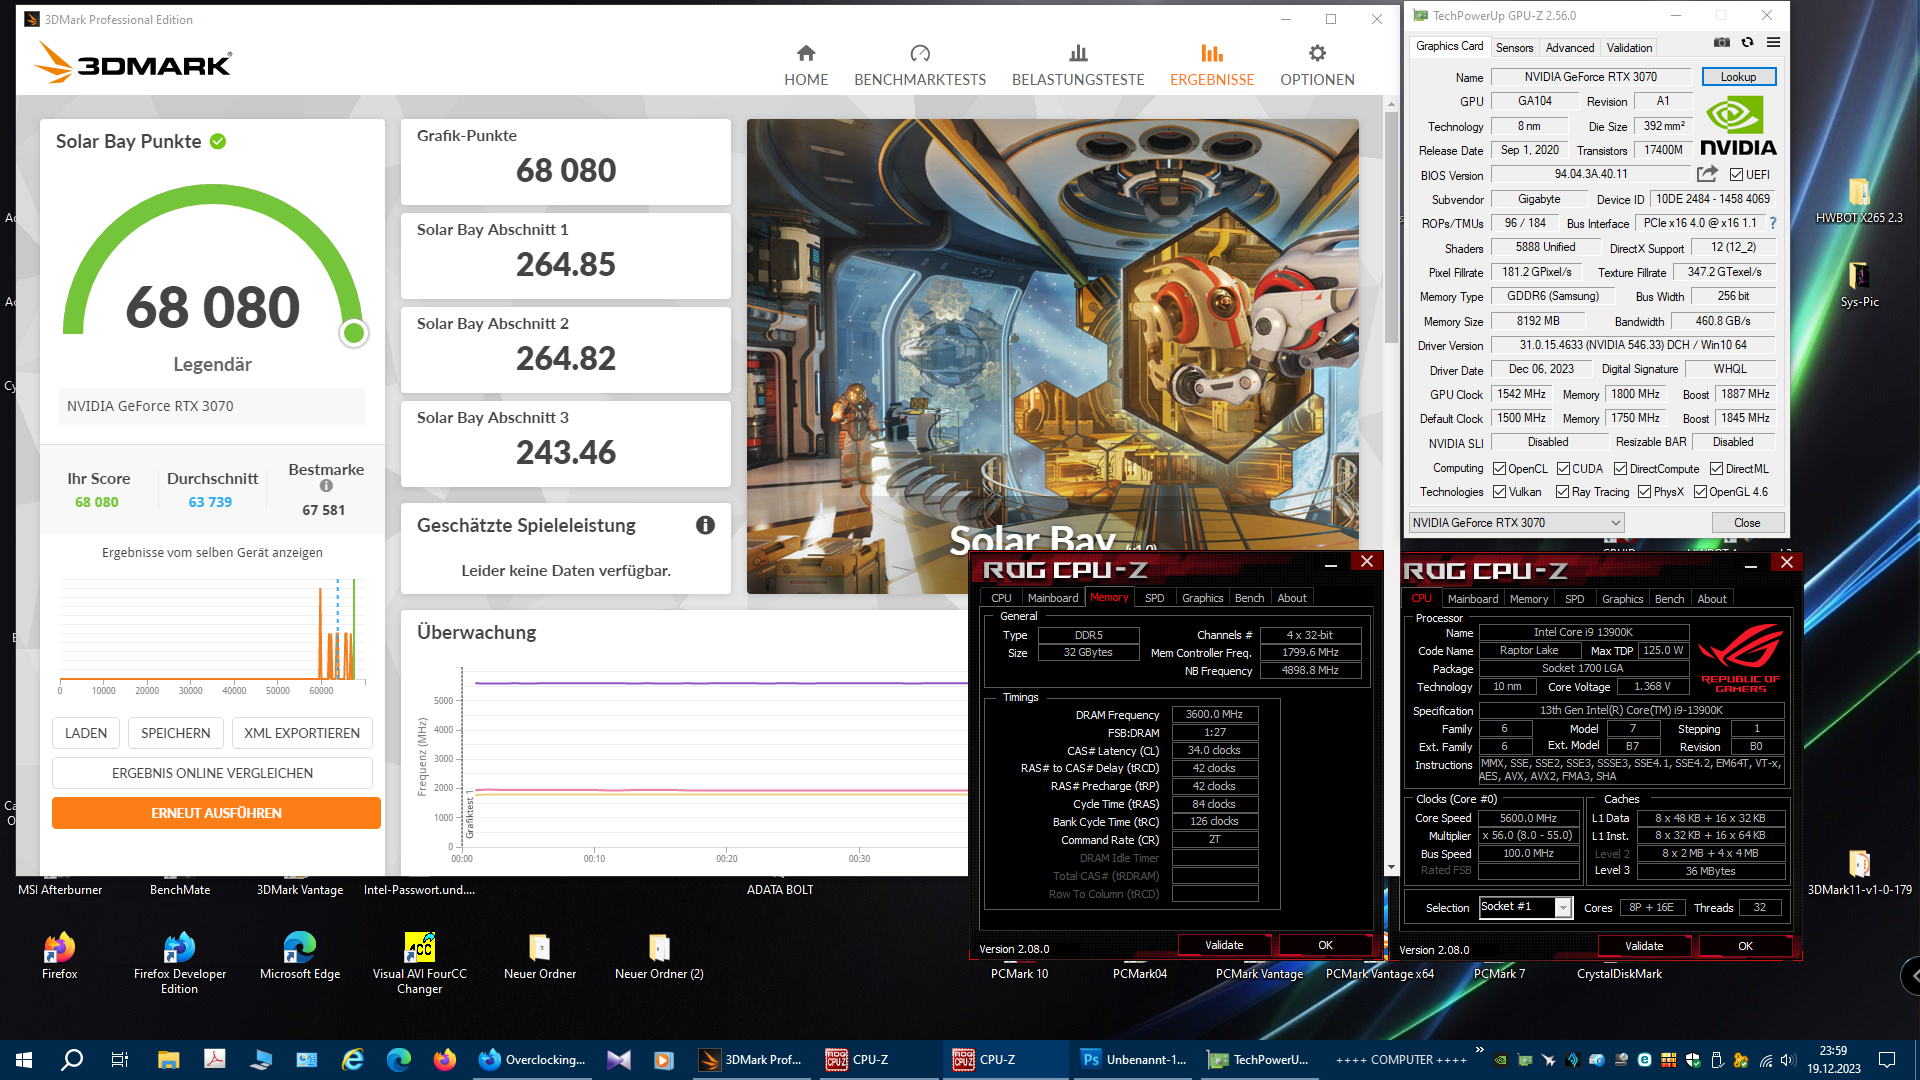This screenshot has width=1920, height=1080.
Task: Open the Visual AVI FourCC Changer shortcut
Action: (419, 962)
